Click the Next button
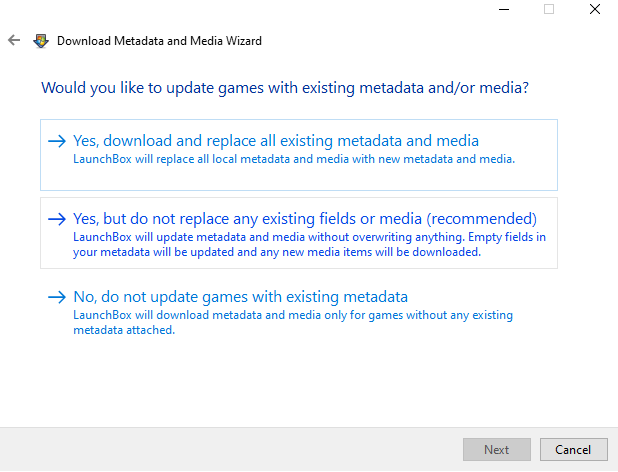 point(497,450)
